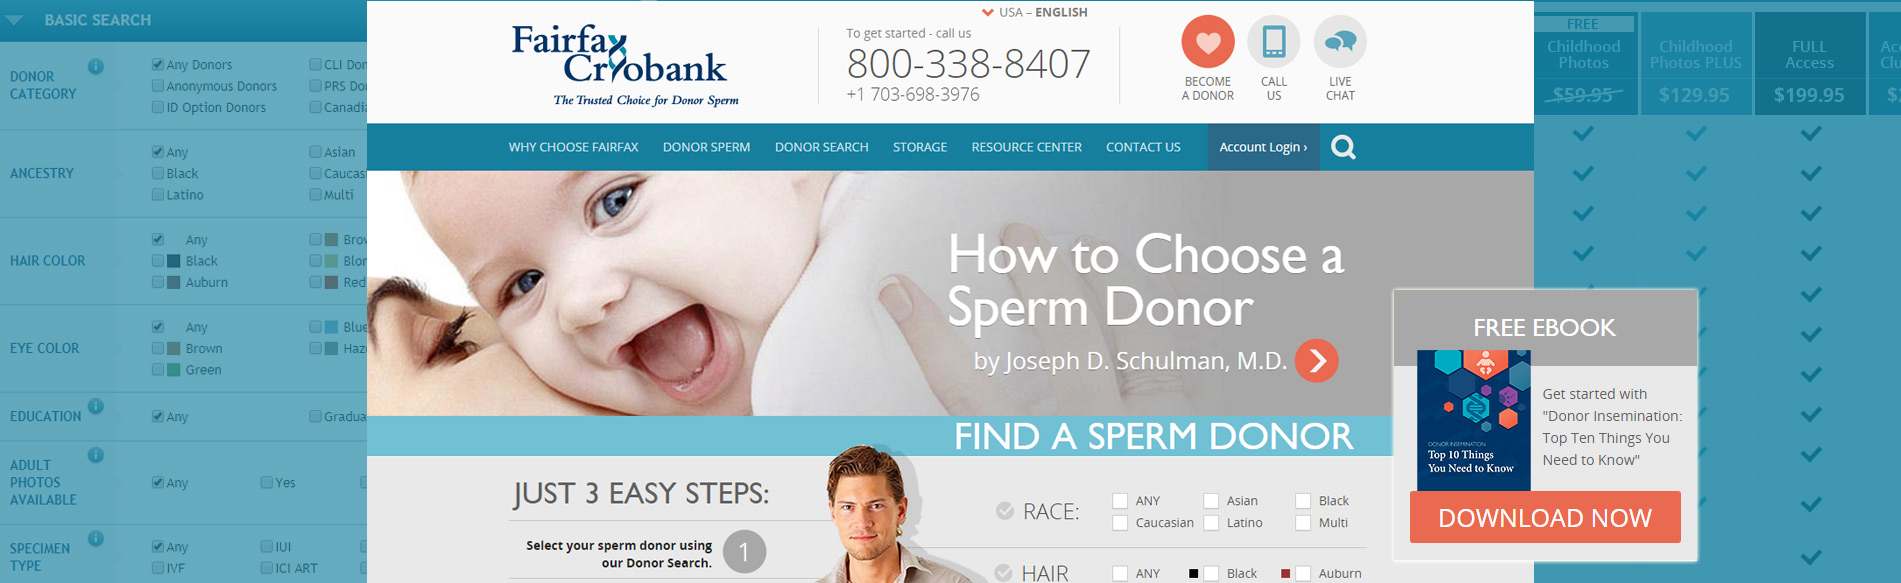Image resolution: width=1901 pixels, height=583 pixels.
Task: Collapse the Basic Search panel arrow
Action: click(x=14, y=20)
